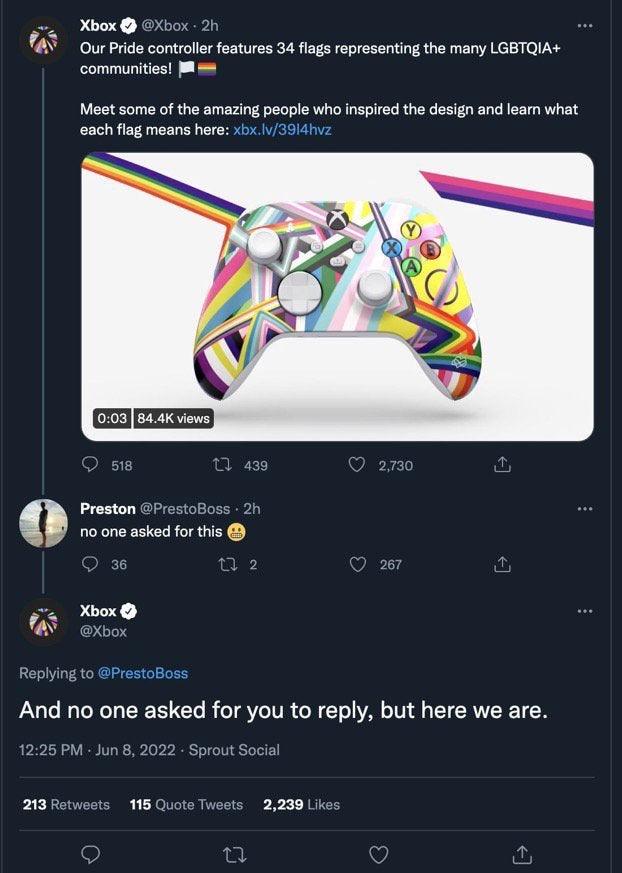This screenshot has width=622, height=873.
Task: Like the main Xbox reply at bottom
Action: 379,854
